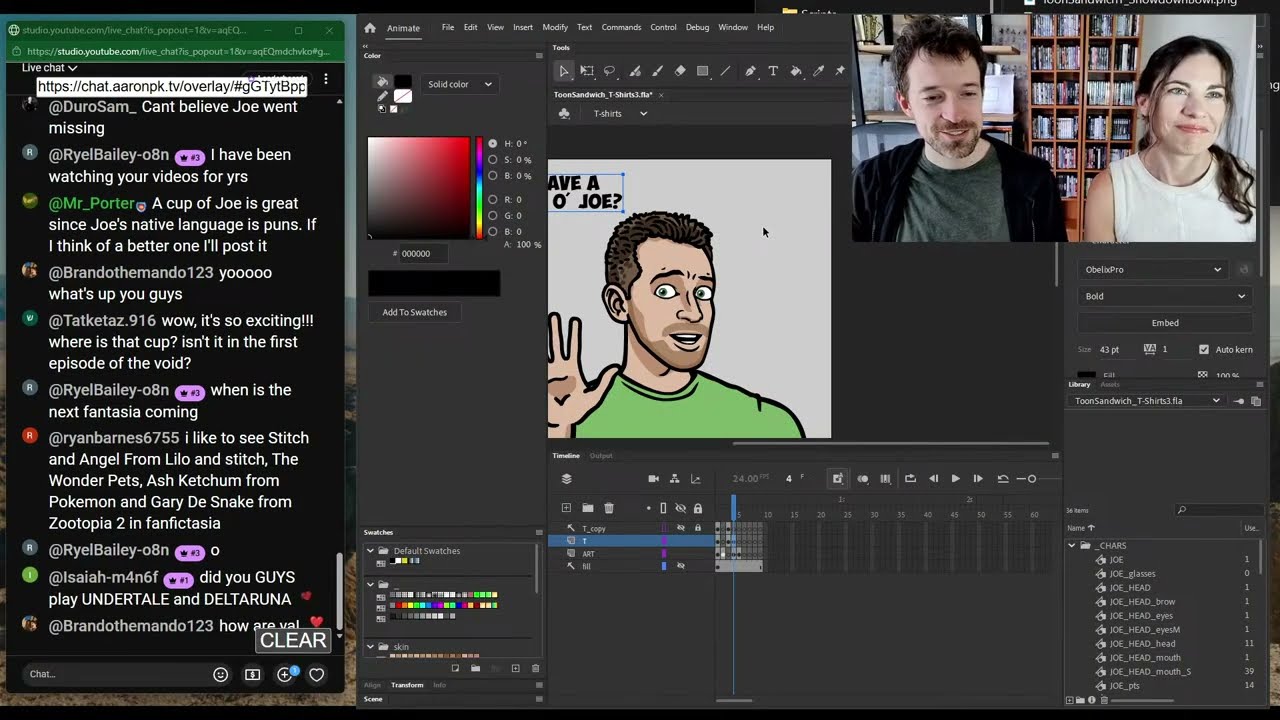Select the Text tool
The image size is (1280, 720).
coord(773,71)
